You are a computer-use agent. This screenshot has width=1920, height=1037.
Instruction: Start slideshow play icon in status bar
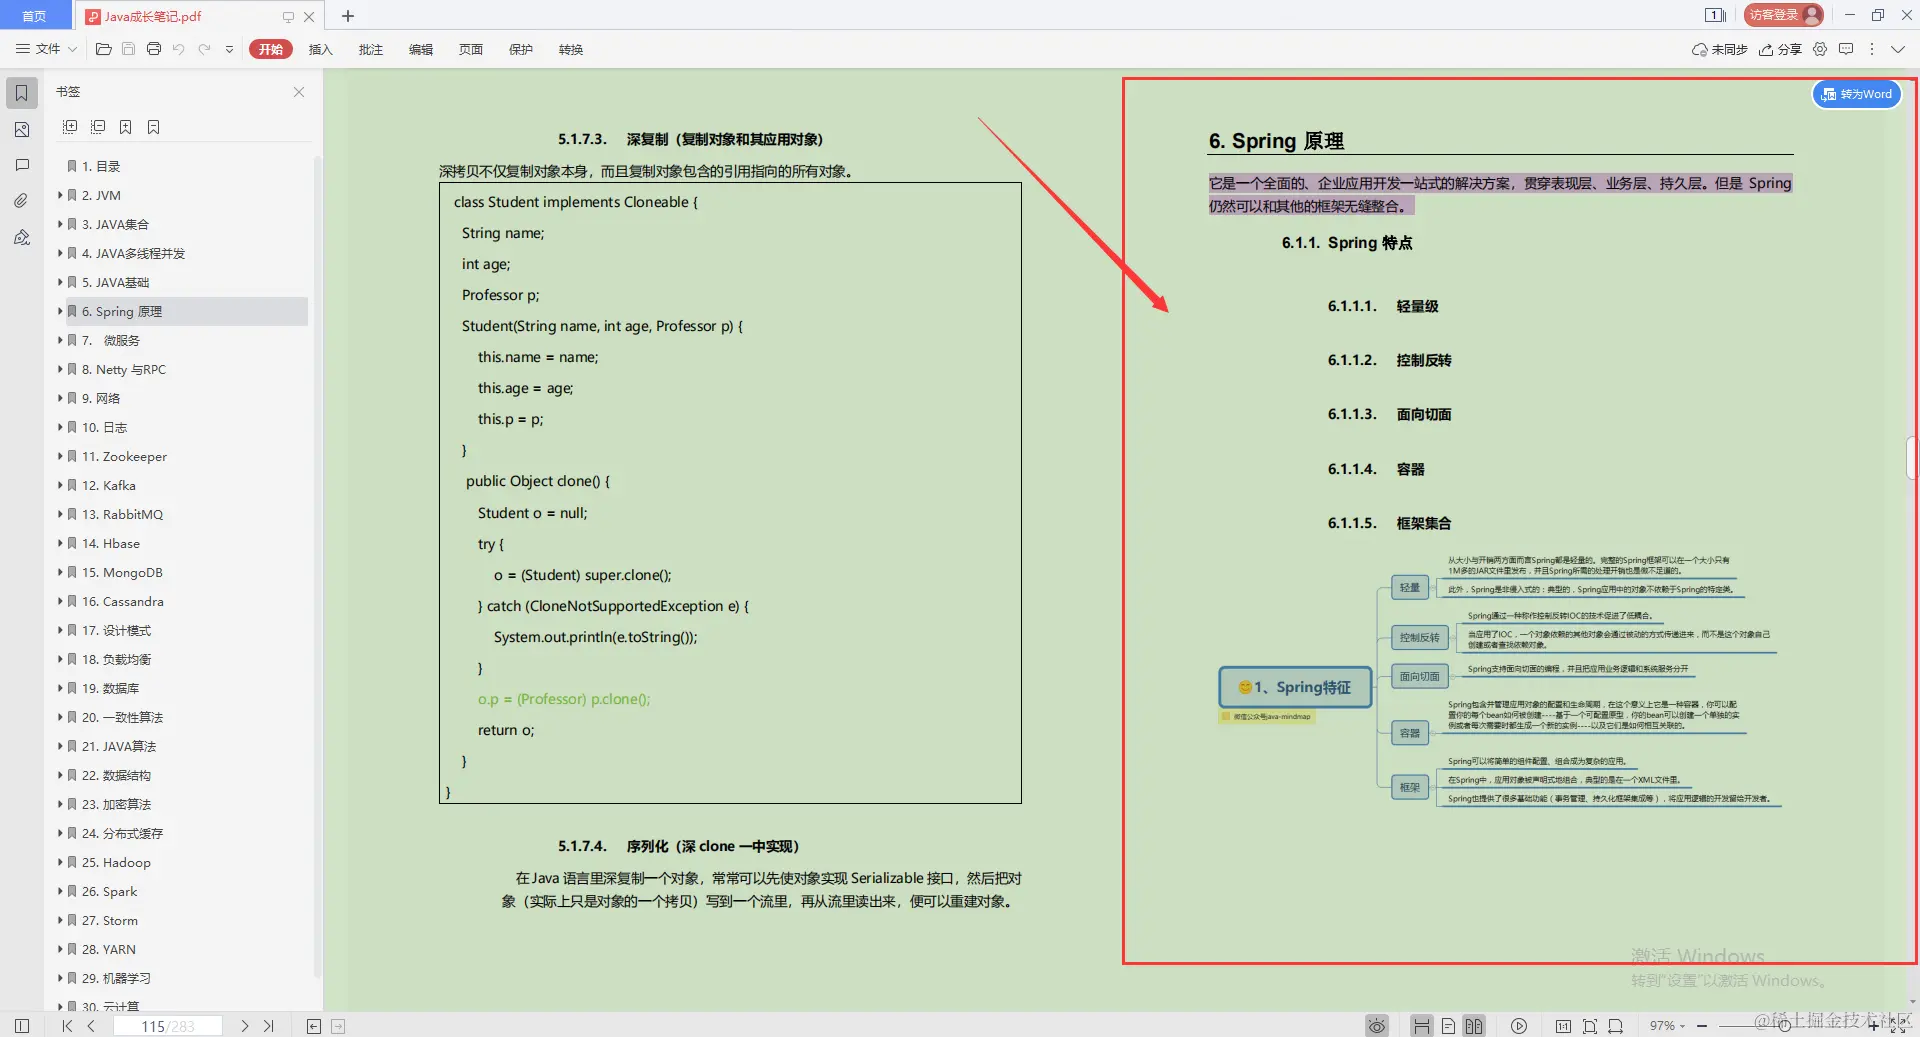(1519, 1026)
